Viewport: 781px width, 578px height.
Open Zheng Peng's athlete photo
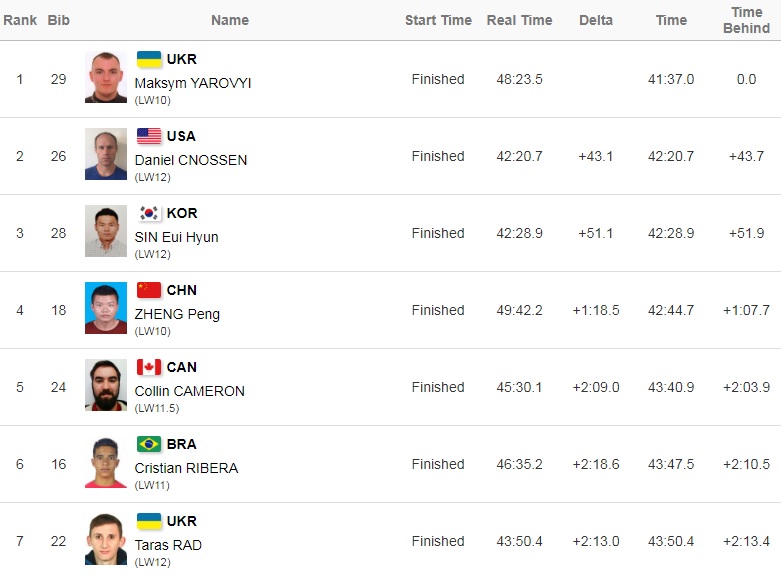[106, 309]
